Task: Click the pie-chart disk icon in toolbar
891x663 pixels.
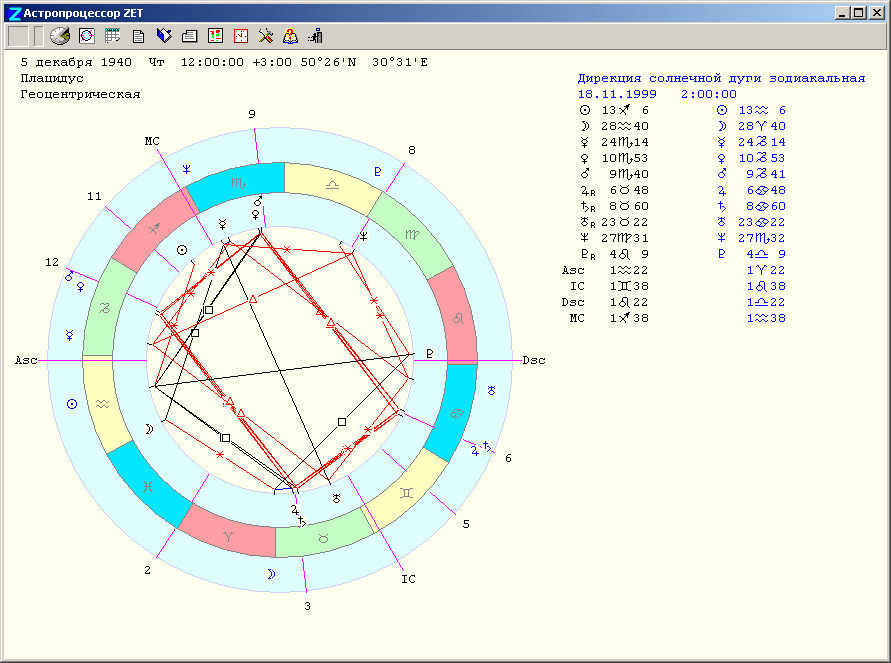Action: point(60,36)
